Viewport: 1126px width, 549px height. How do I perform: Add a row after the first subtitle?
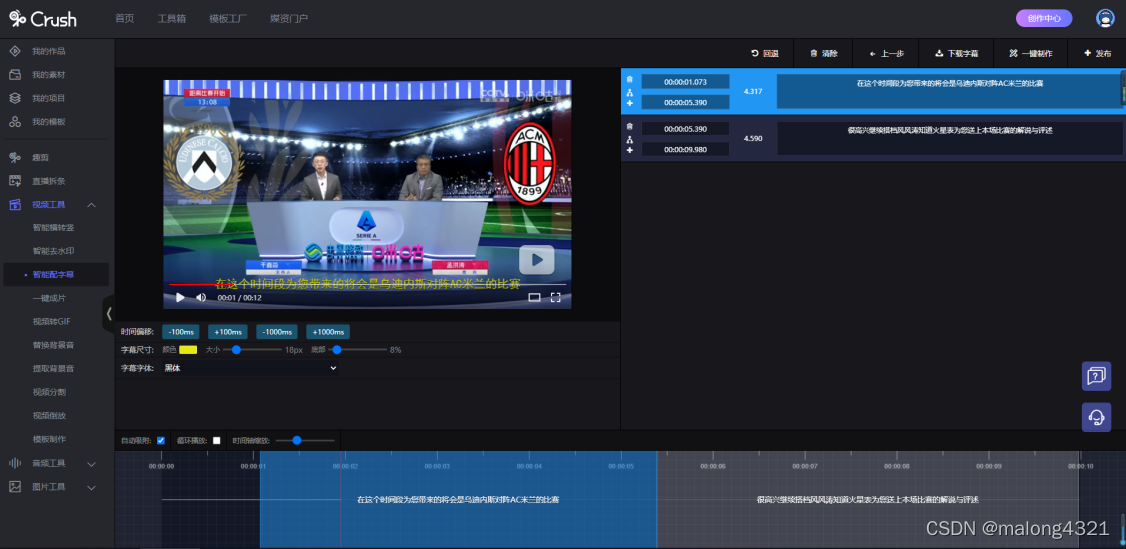[x=630, y=103]
